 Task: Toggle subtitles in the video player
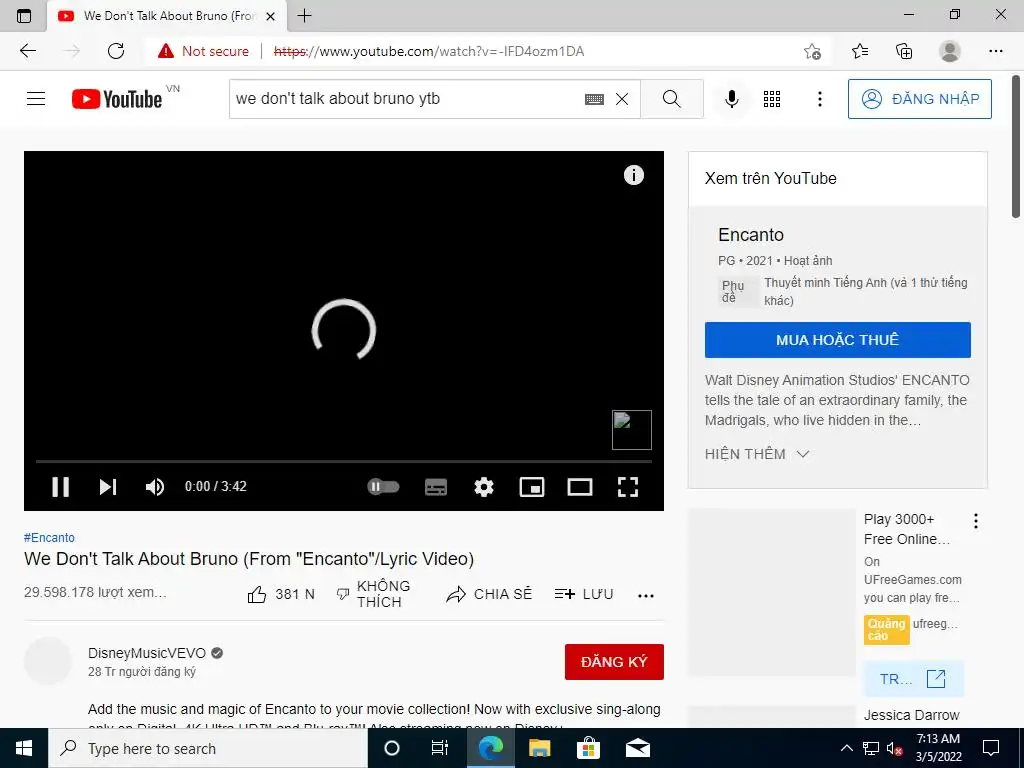pos(436,487)
